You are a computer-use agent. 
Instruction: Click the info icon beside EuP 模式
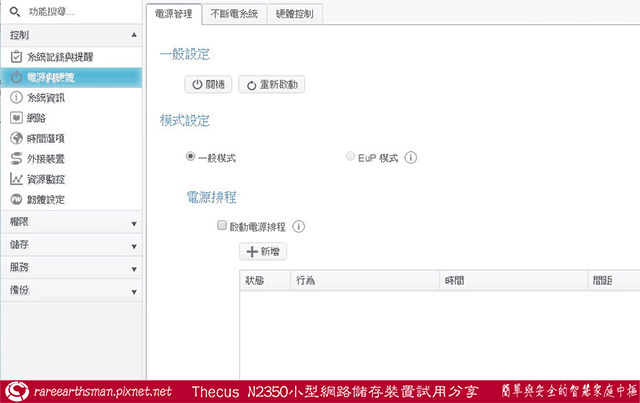pos(411,157)
